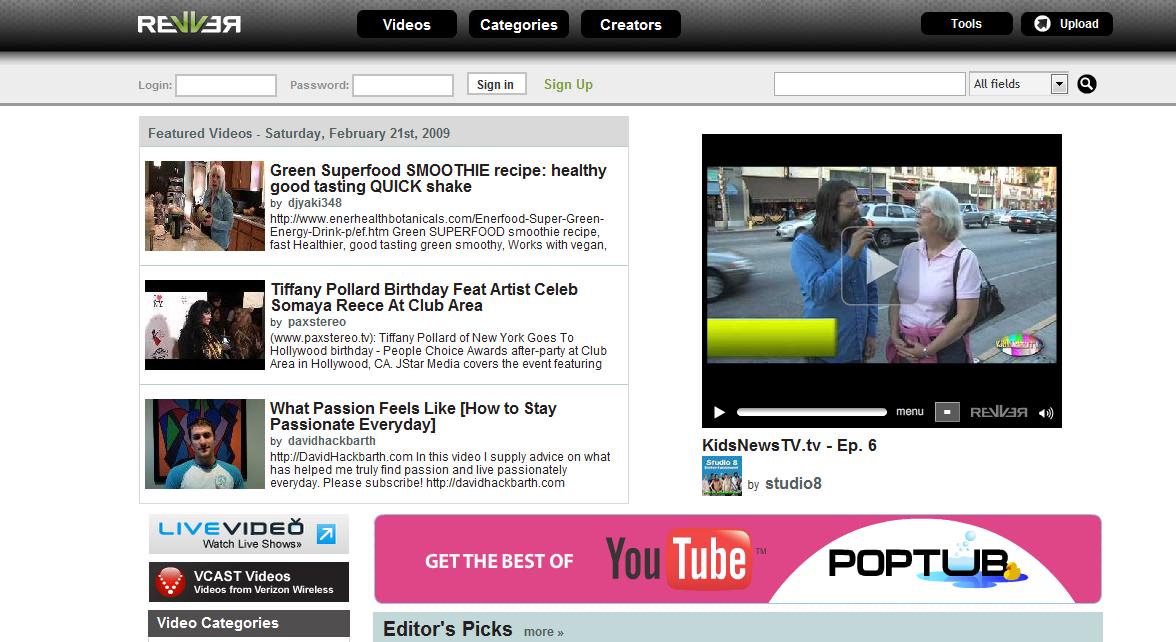This screenshot has height=642, width=1176.
Task: Visit davidhackbarth's profile link
Action: (x=332, y=441)
